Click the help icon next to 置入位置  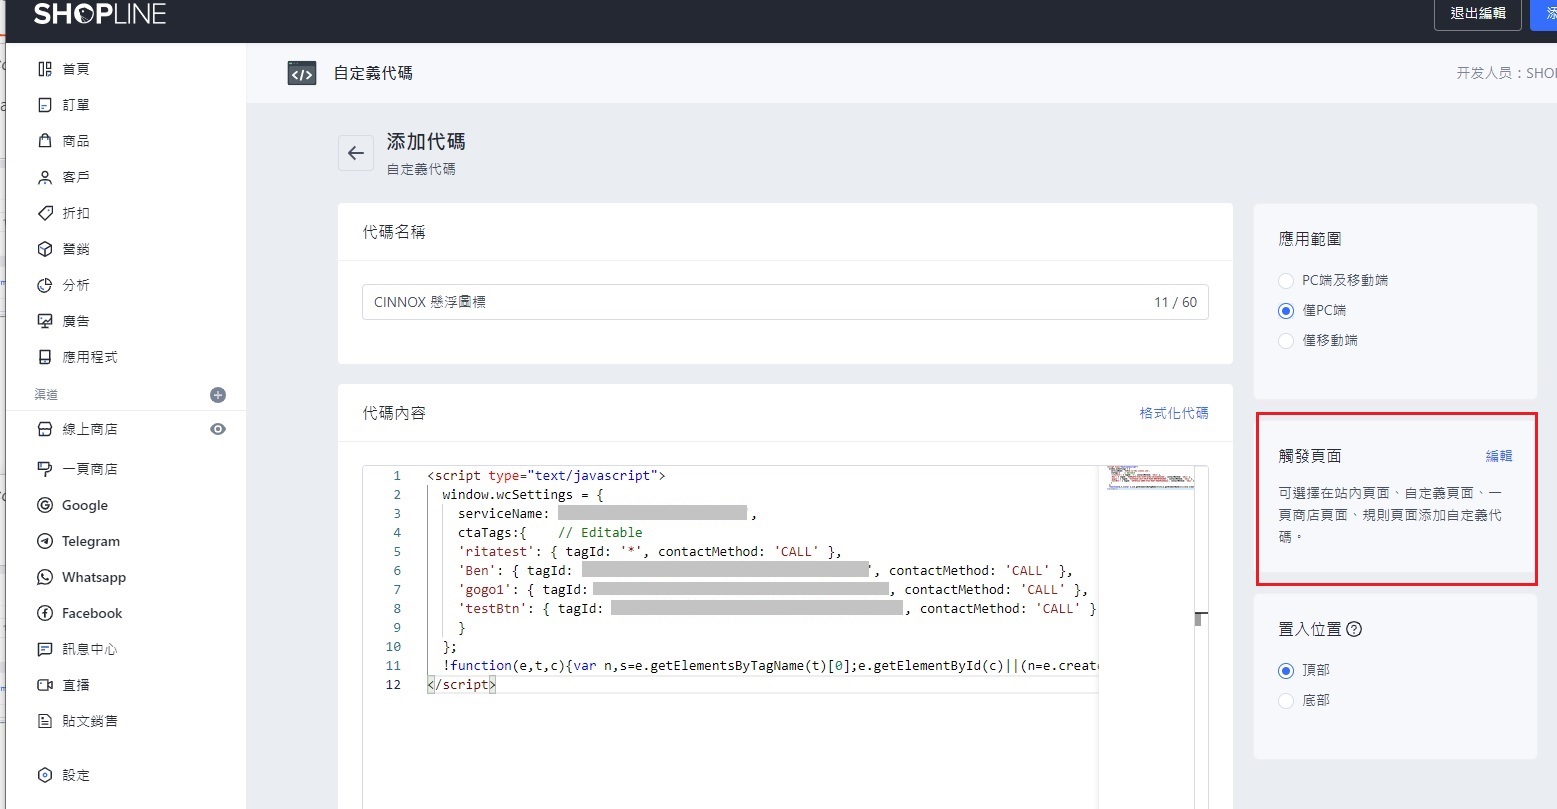[x=1355, y=629]
